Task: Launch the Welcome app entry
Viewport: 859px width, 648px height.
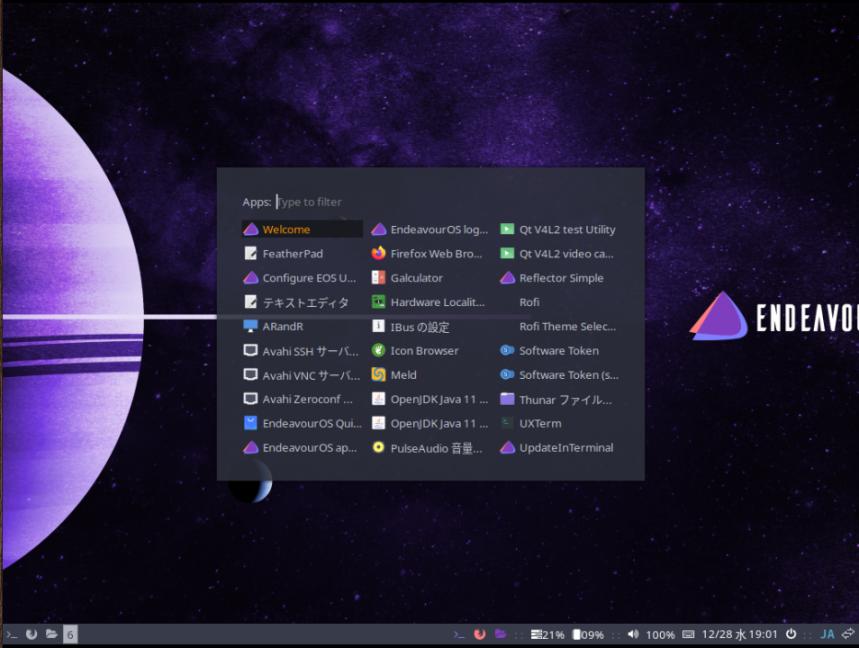Action: pyautogui.click(x=302, y=229)
